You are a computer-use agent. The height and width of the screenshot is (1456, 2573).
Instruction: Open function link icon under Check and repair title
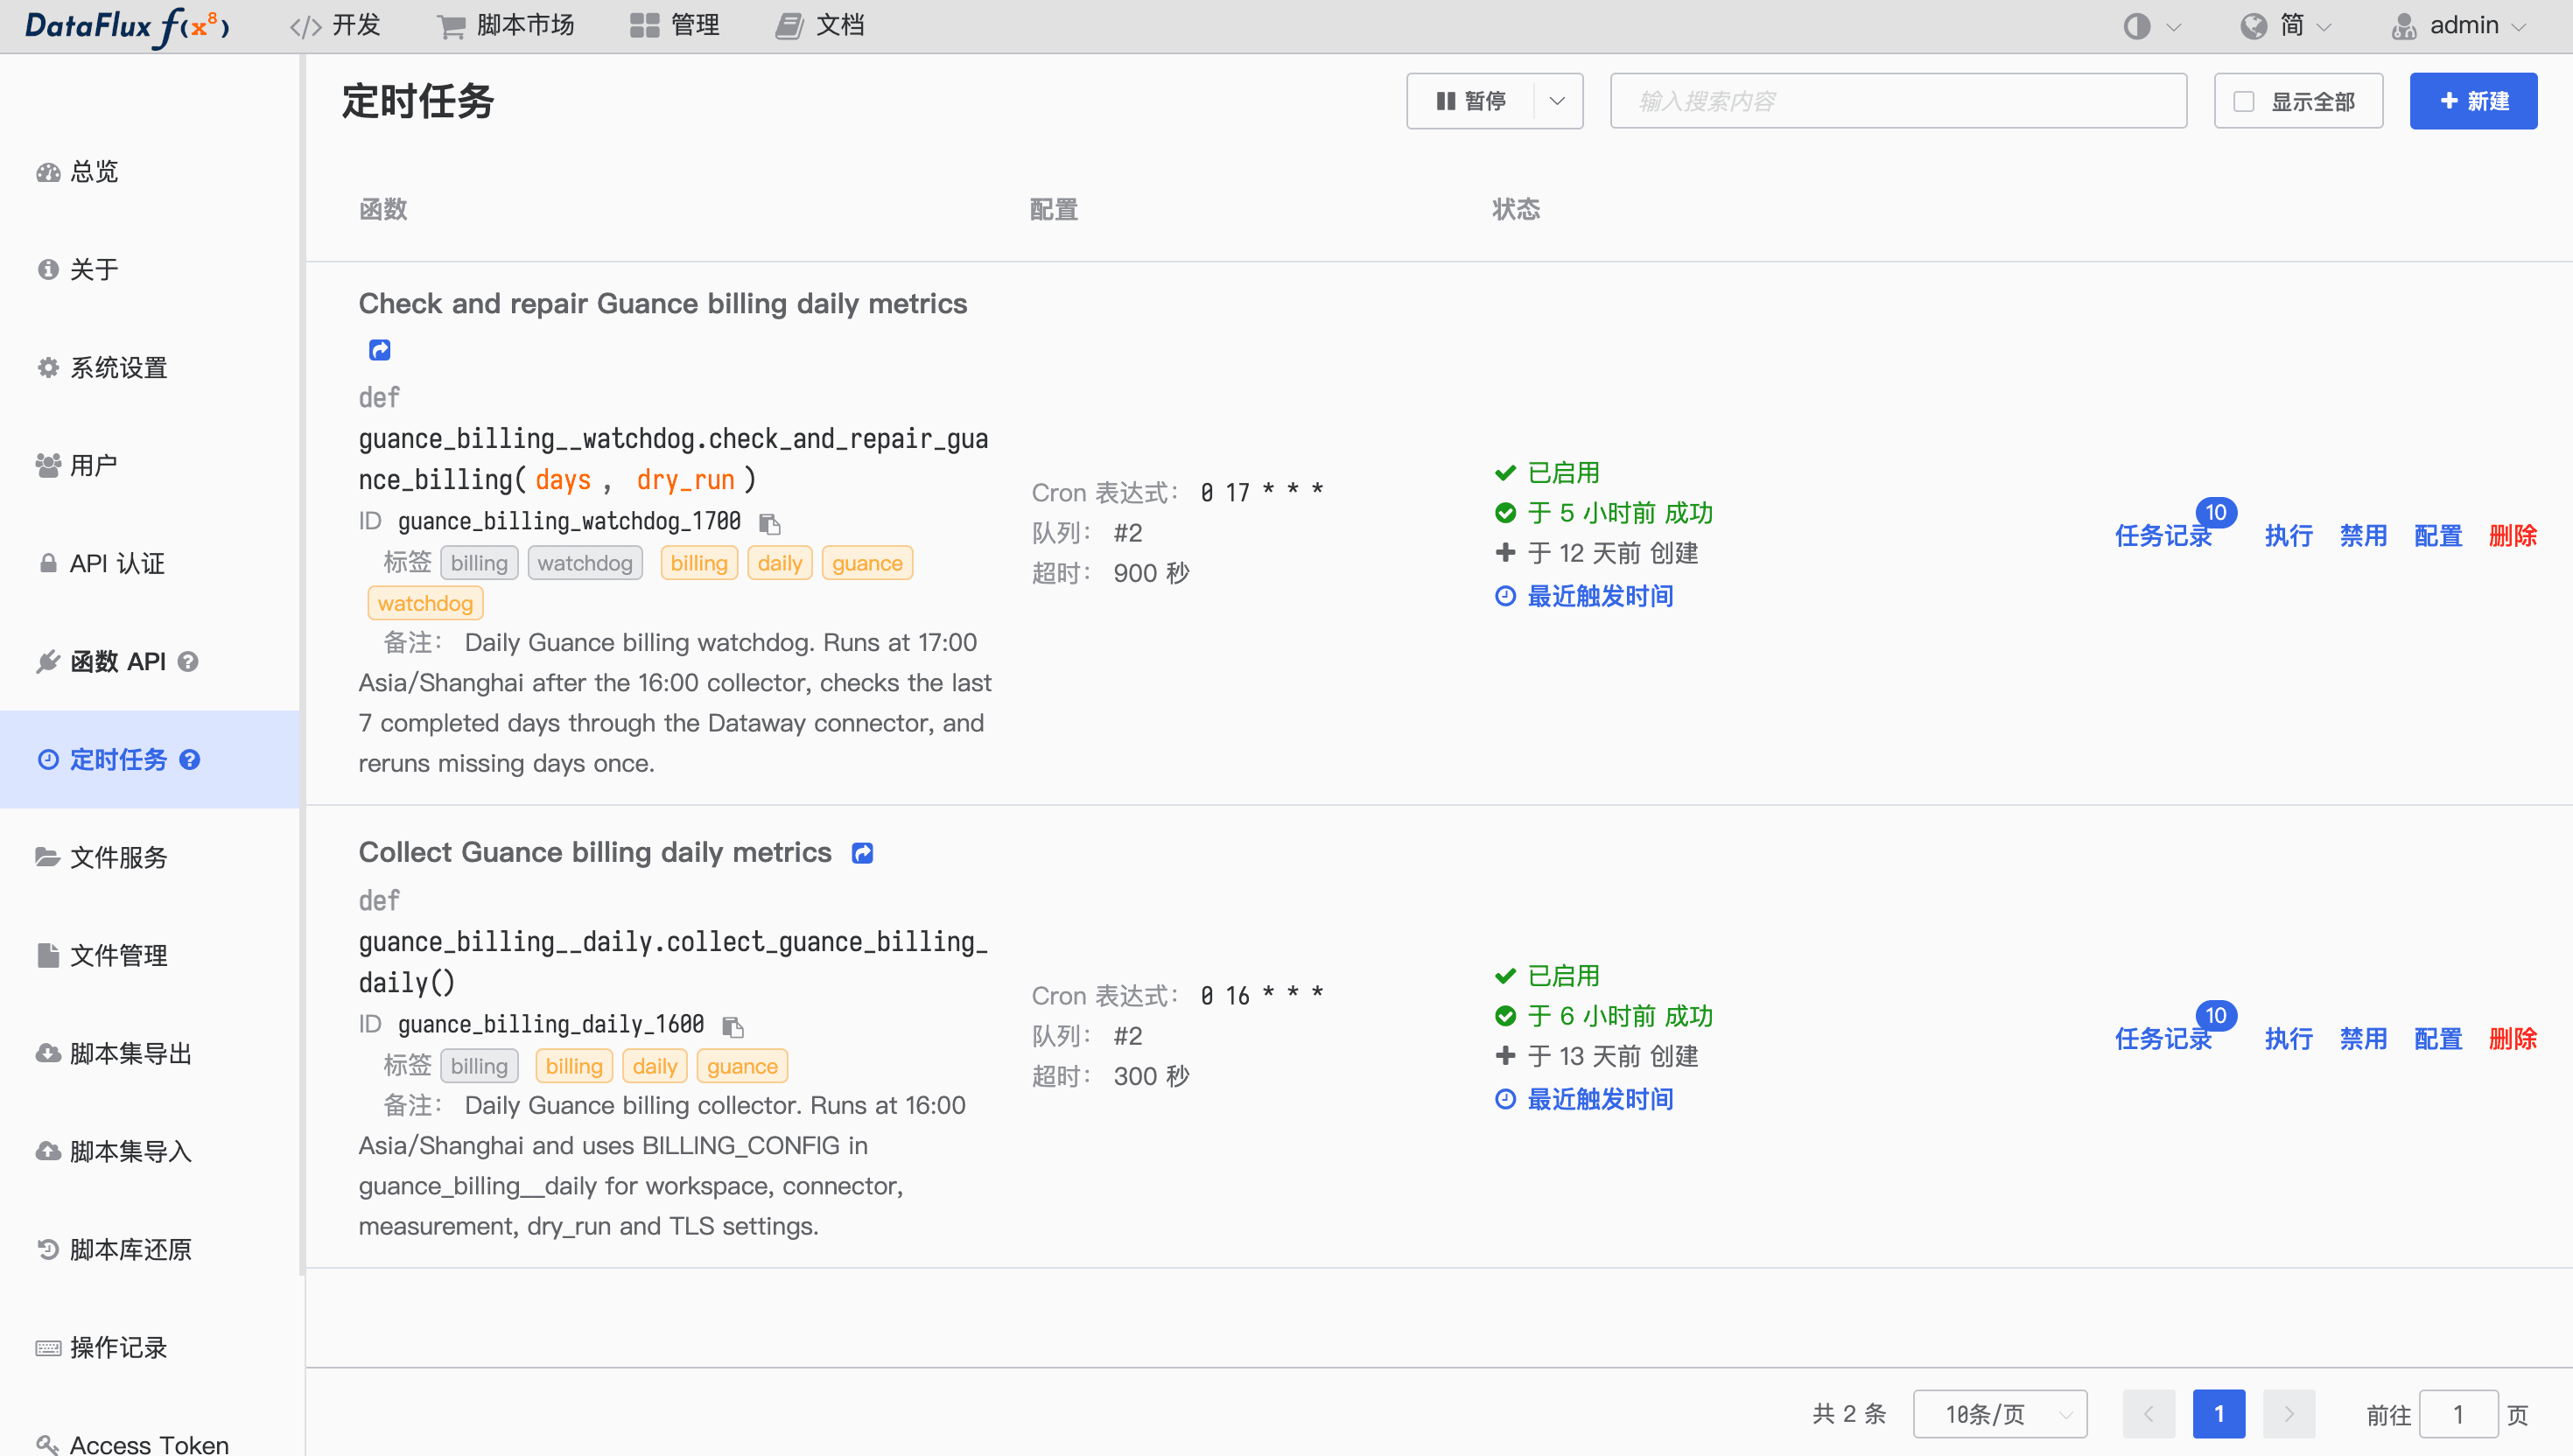tap(380, 350)
